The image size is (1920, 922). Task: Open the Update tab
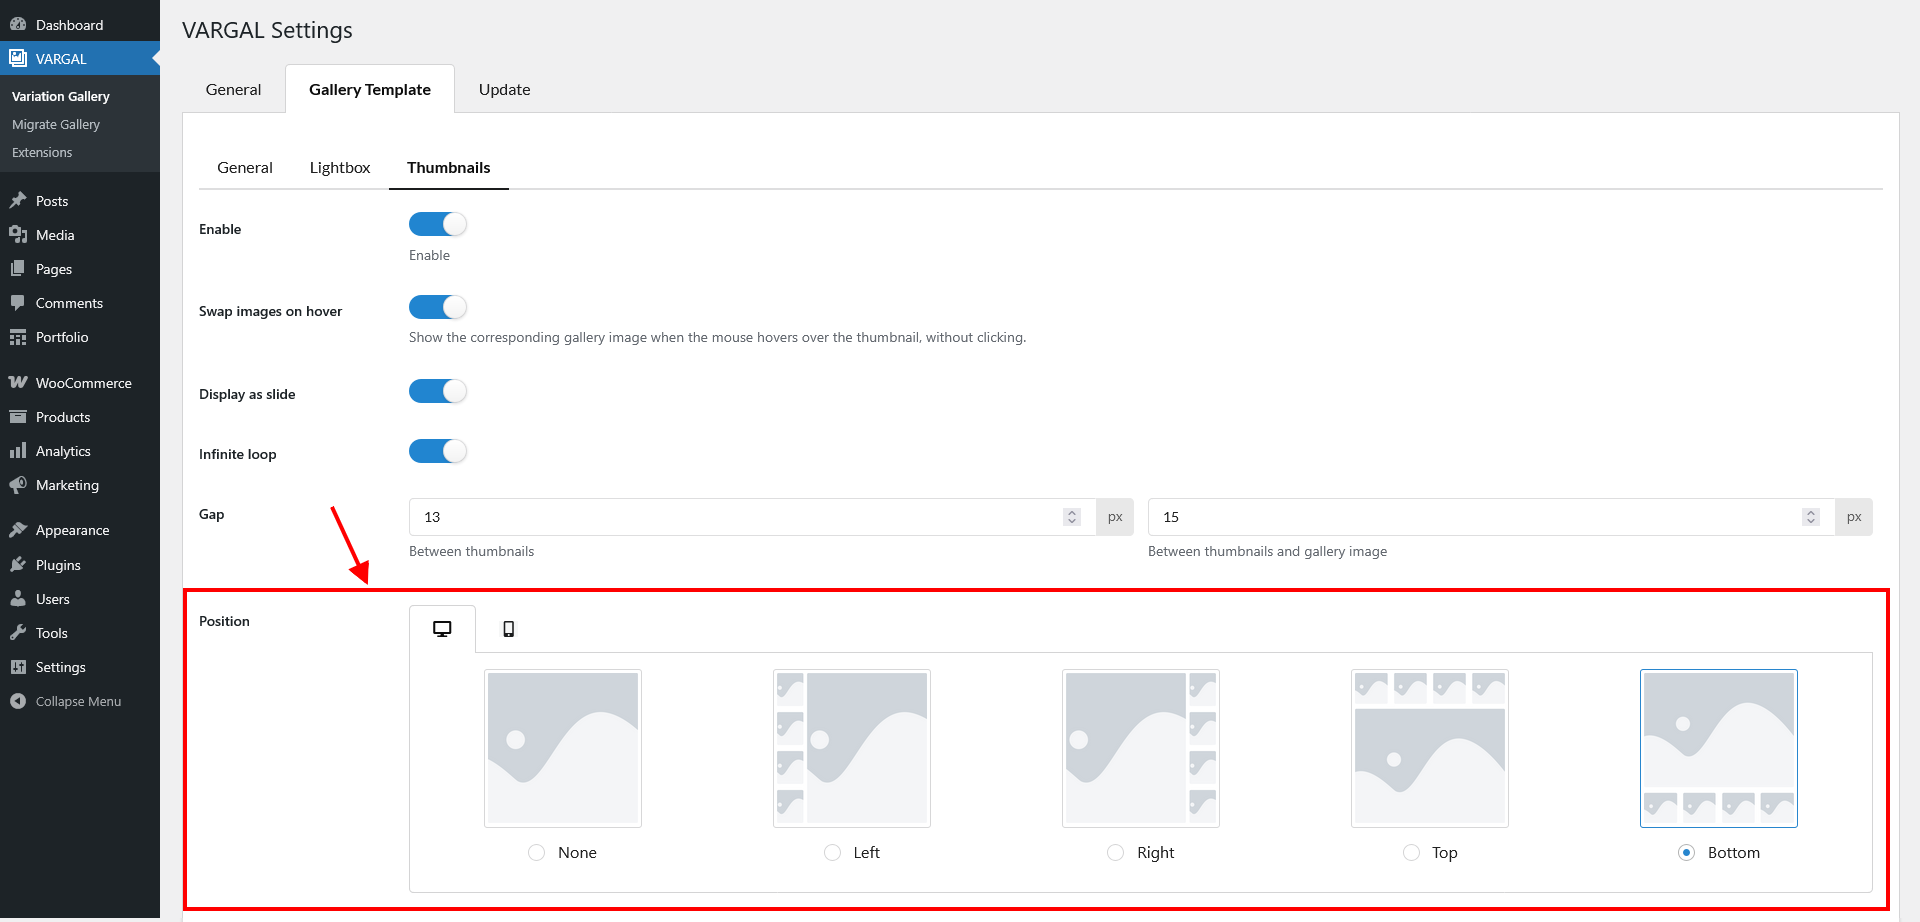tap(505, 89)
